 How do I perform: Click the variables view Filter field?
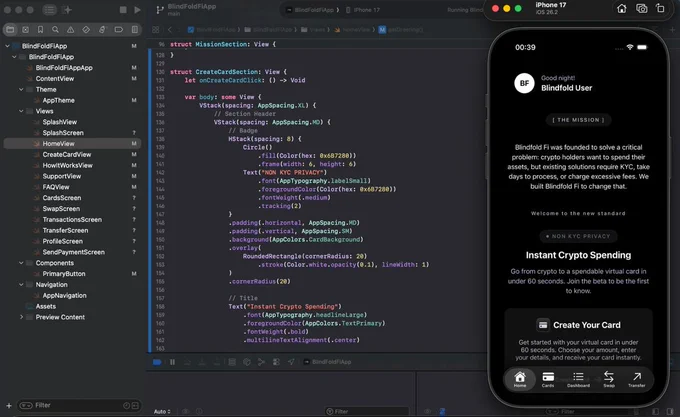click(x=366, y=411)
